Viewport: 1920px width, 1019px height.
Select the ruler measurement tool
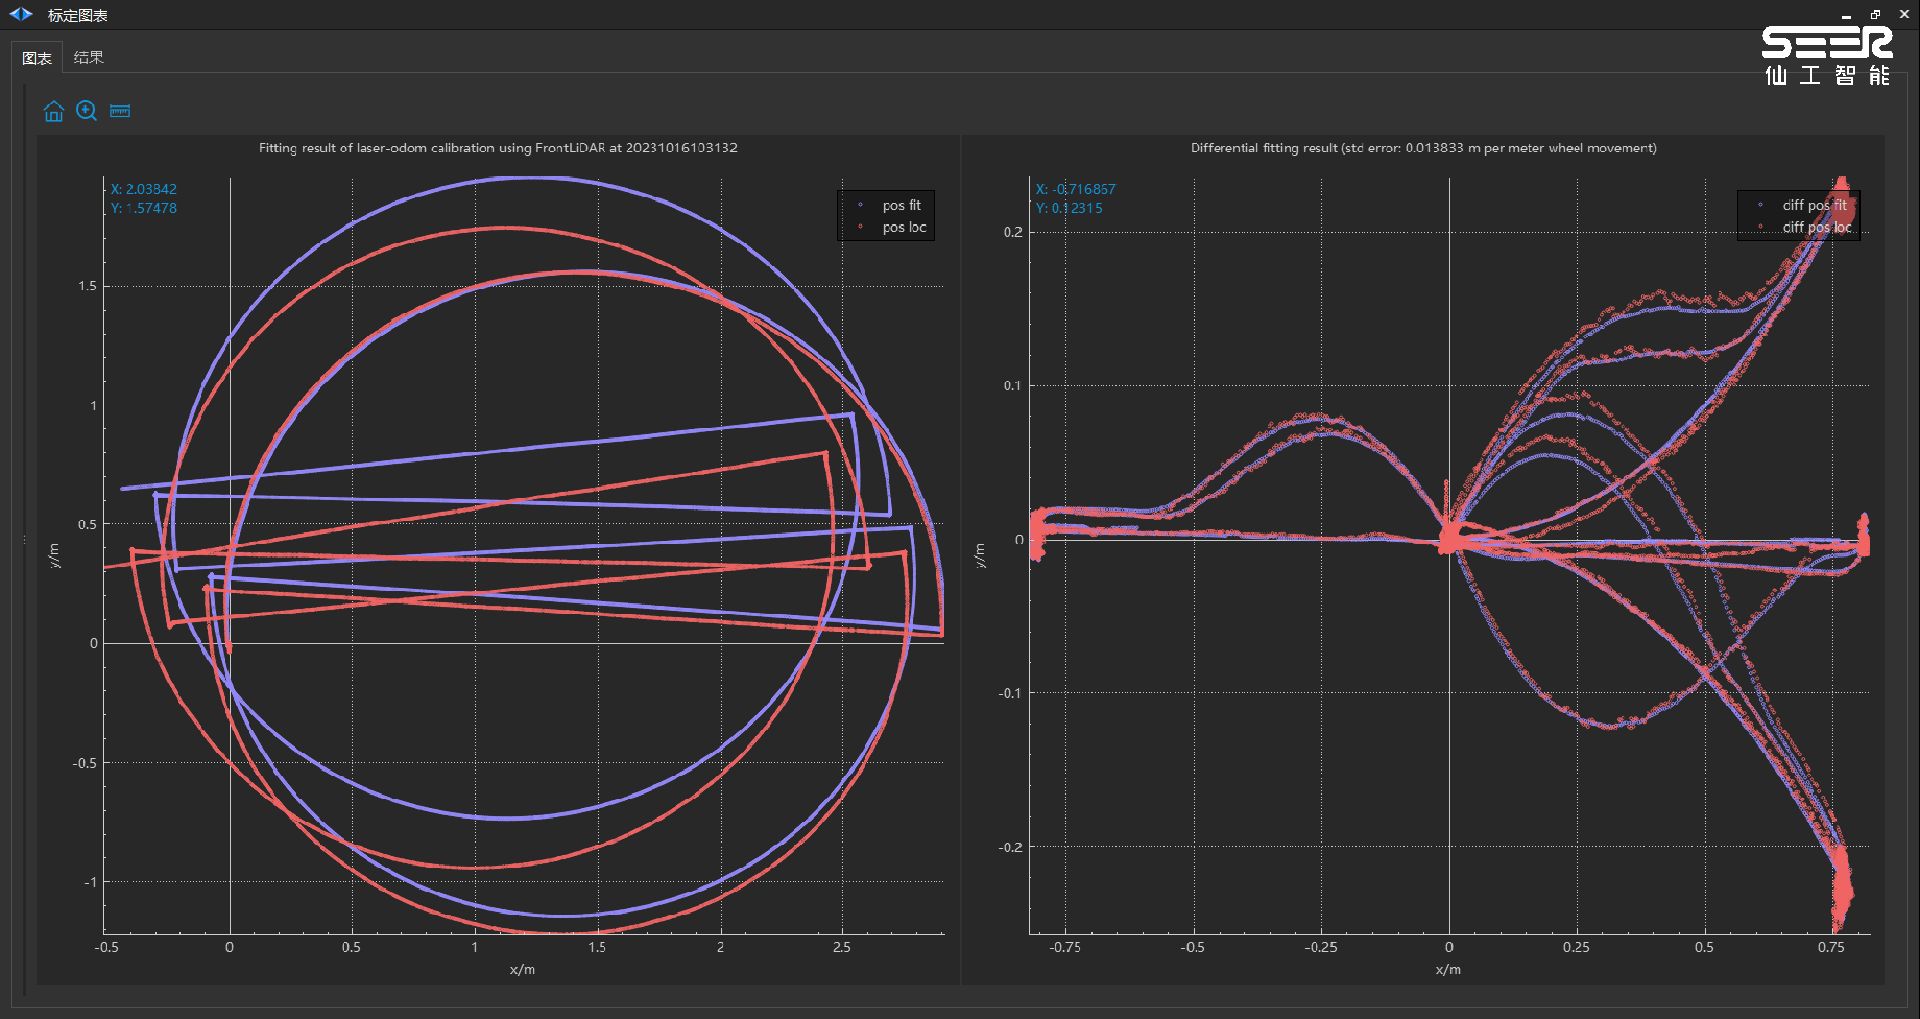tap(120, 111)
